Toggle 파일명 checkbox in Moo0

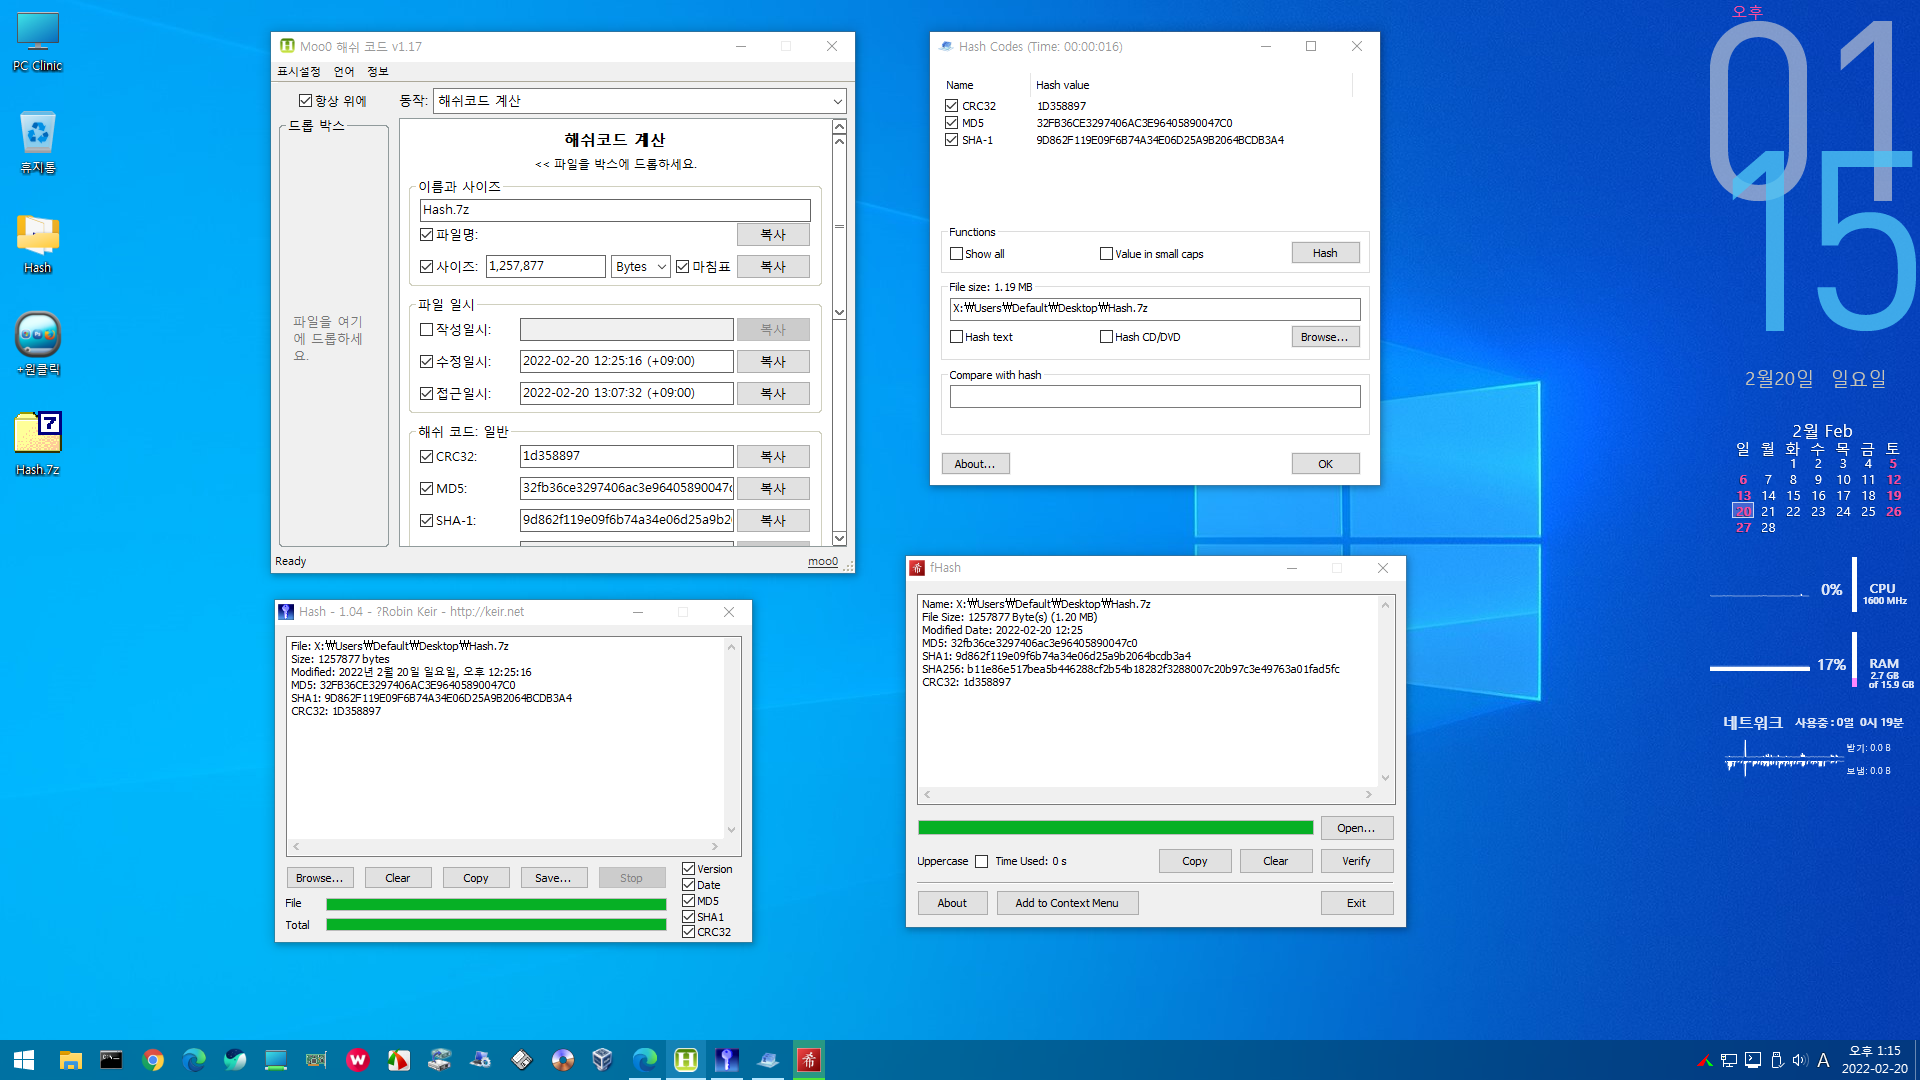[427, 234]
